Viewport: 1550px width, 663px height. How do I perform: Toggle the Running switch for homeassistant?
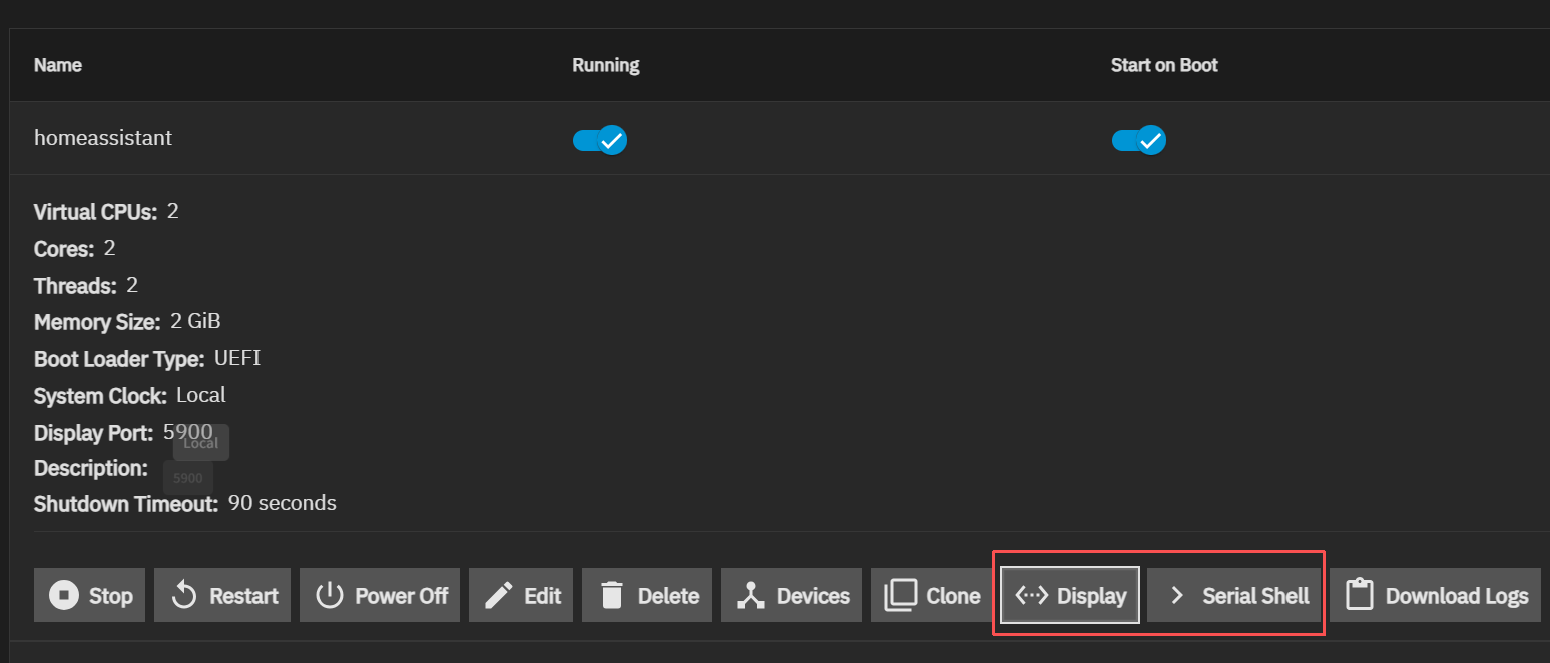(600, 140)
